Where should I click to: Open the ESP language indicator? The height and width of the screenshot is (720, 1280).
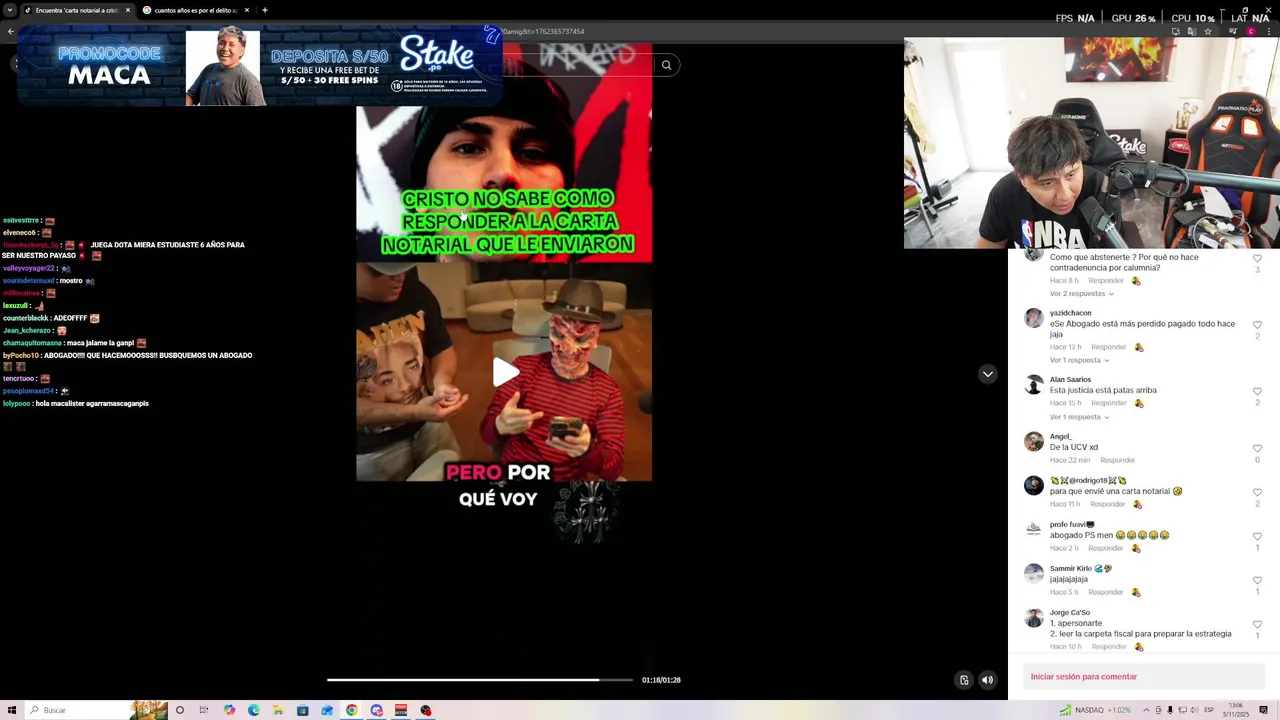(1208, 710)
